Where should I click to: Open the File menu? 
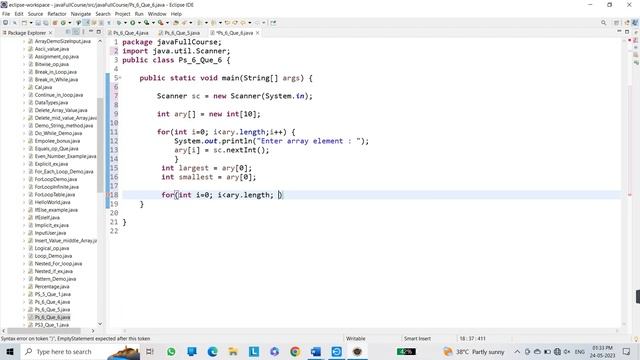coord(6,14)
